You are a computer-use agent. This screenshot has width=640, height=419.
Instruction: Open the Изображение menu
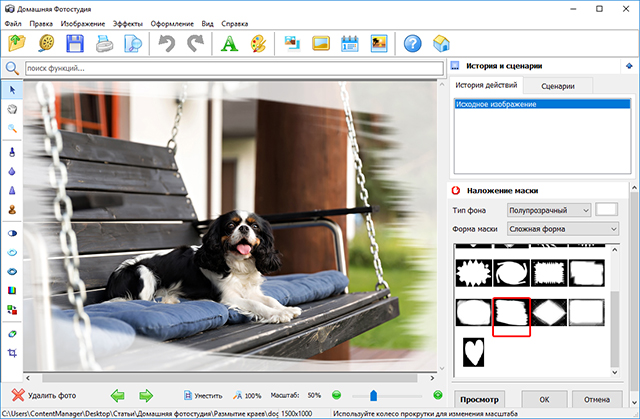[83, 24]
